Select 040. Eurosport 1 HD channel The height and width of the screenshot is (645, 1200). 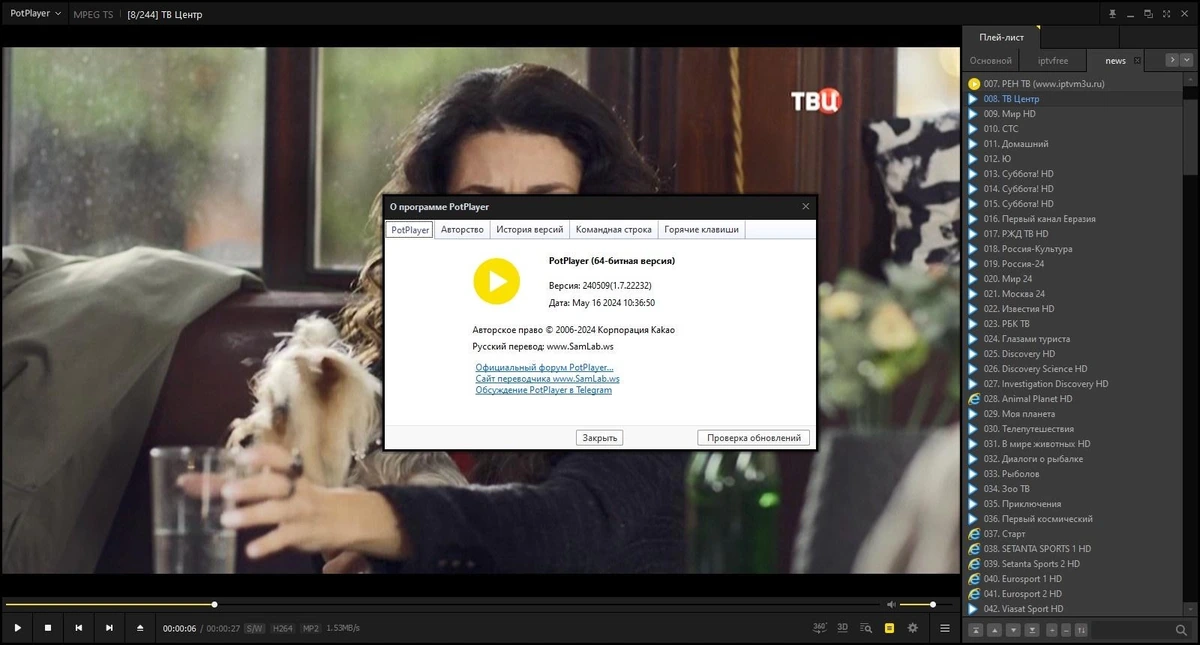pos(1072,579)
